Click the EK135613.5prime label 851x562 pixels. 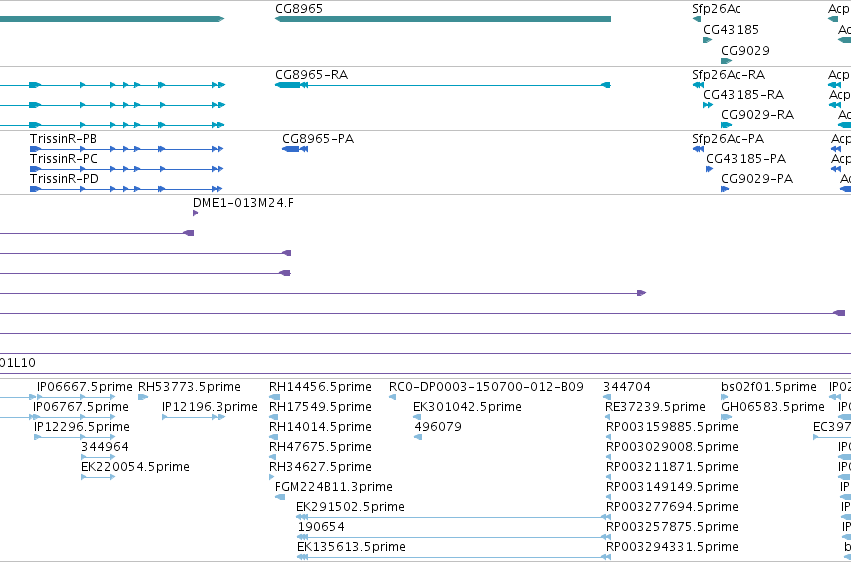351,547
